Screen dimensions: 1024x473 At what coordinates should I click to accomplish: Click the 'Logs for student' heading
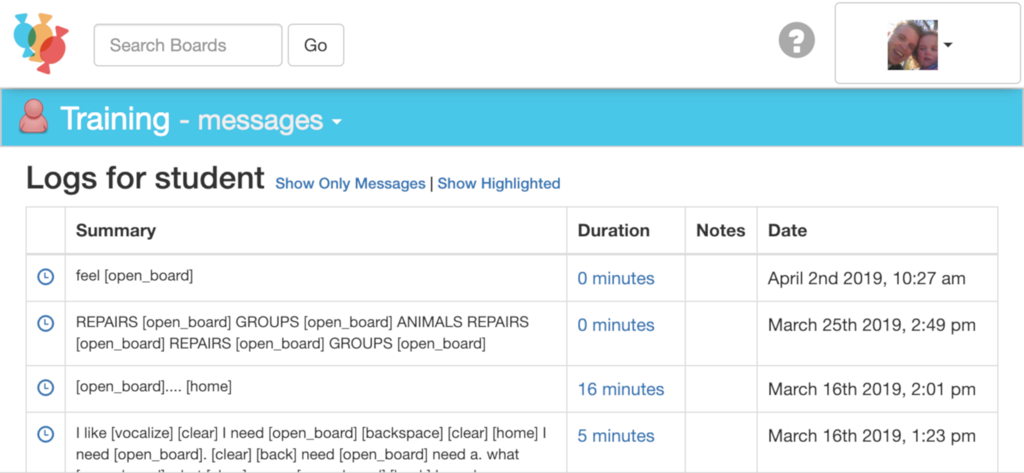[x=145, y=178]
